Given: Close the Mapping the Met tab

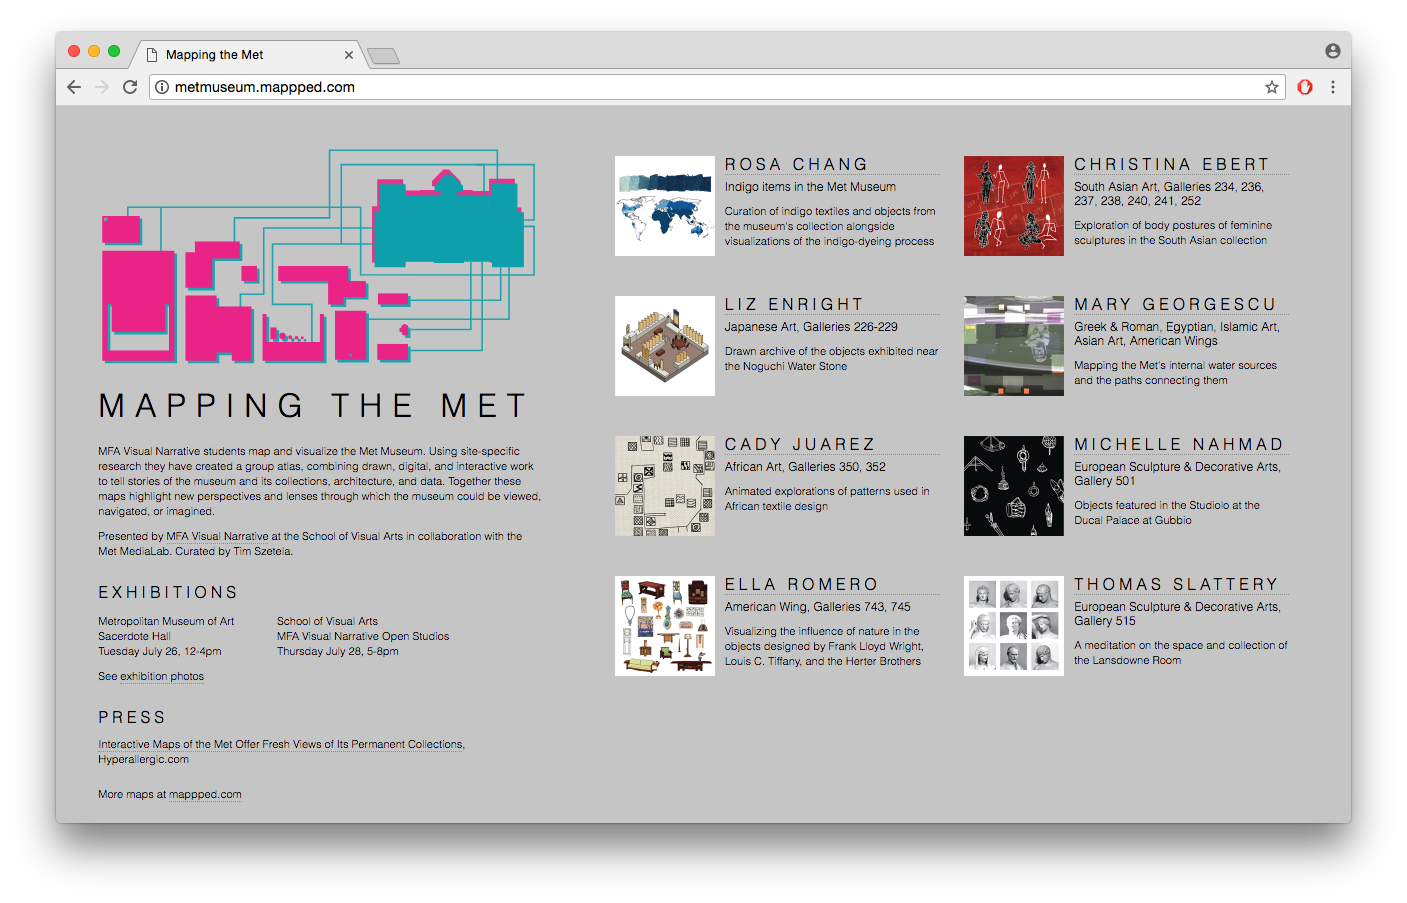Looking at the screenshot, I should 349,55.
